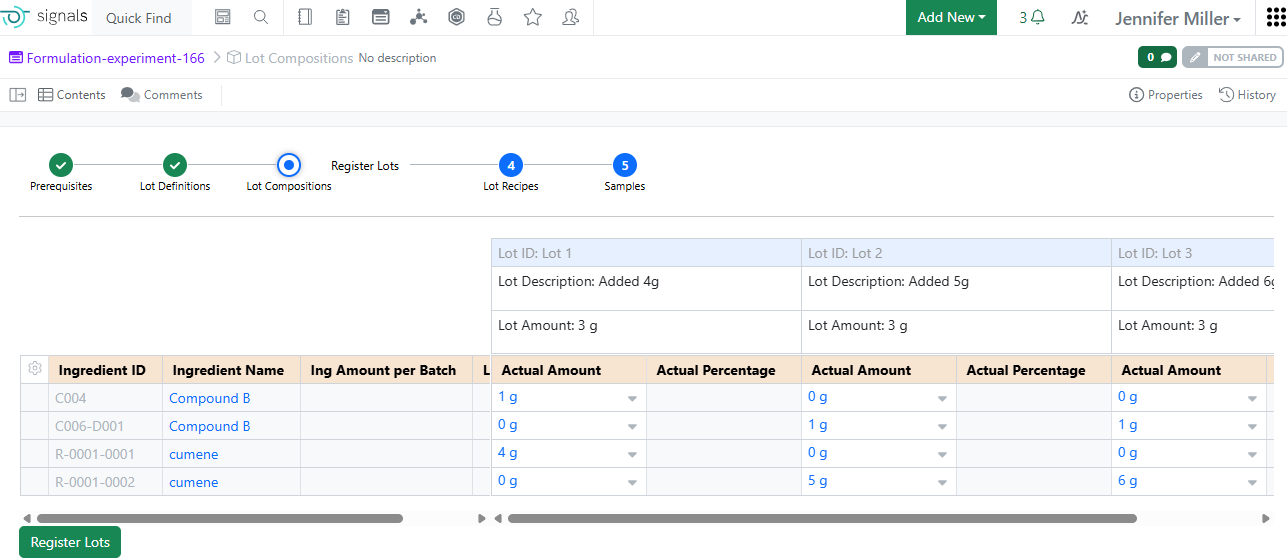Image resolution: width=1287 pixels, height=560 pixels.
Task: Click the table settings gear icon
Action: (x=35, y=369)
